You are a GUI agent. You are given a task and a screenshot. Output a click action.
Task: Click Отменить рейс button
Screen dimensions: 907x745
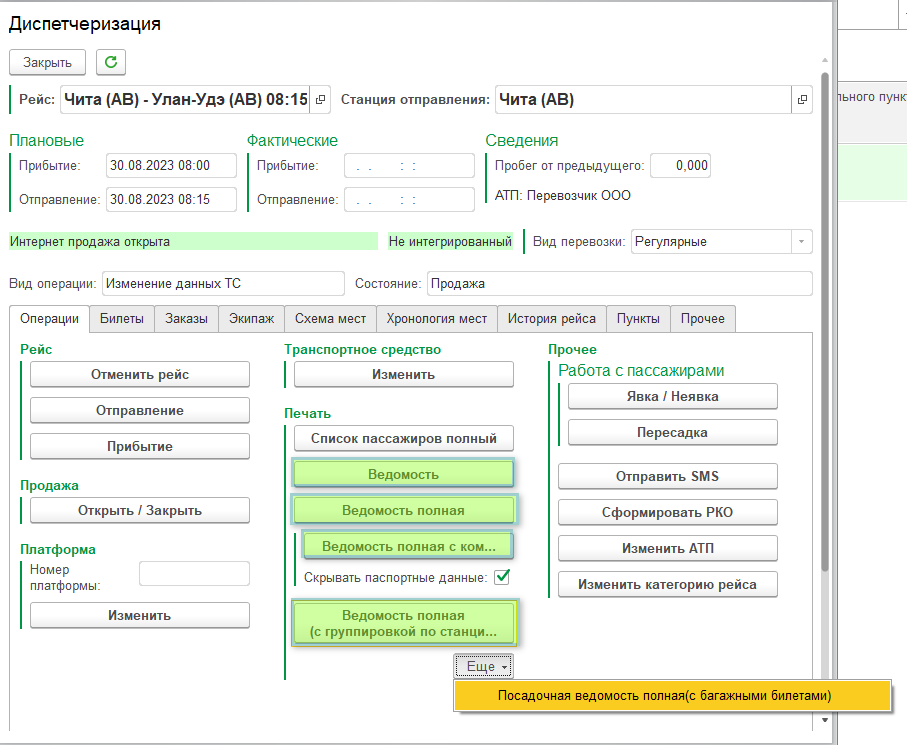140,374
